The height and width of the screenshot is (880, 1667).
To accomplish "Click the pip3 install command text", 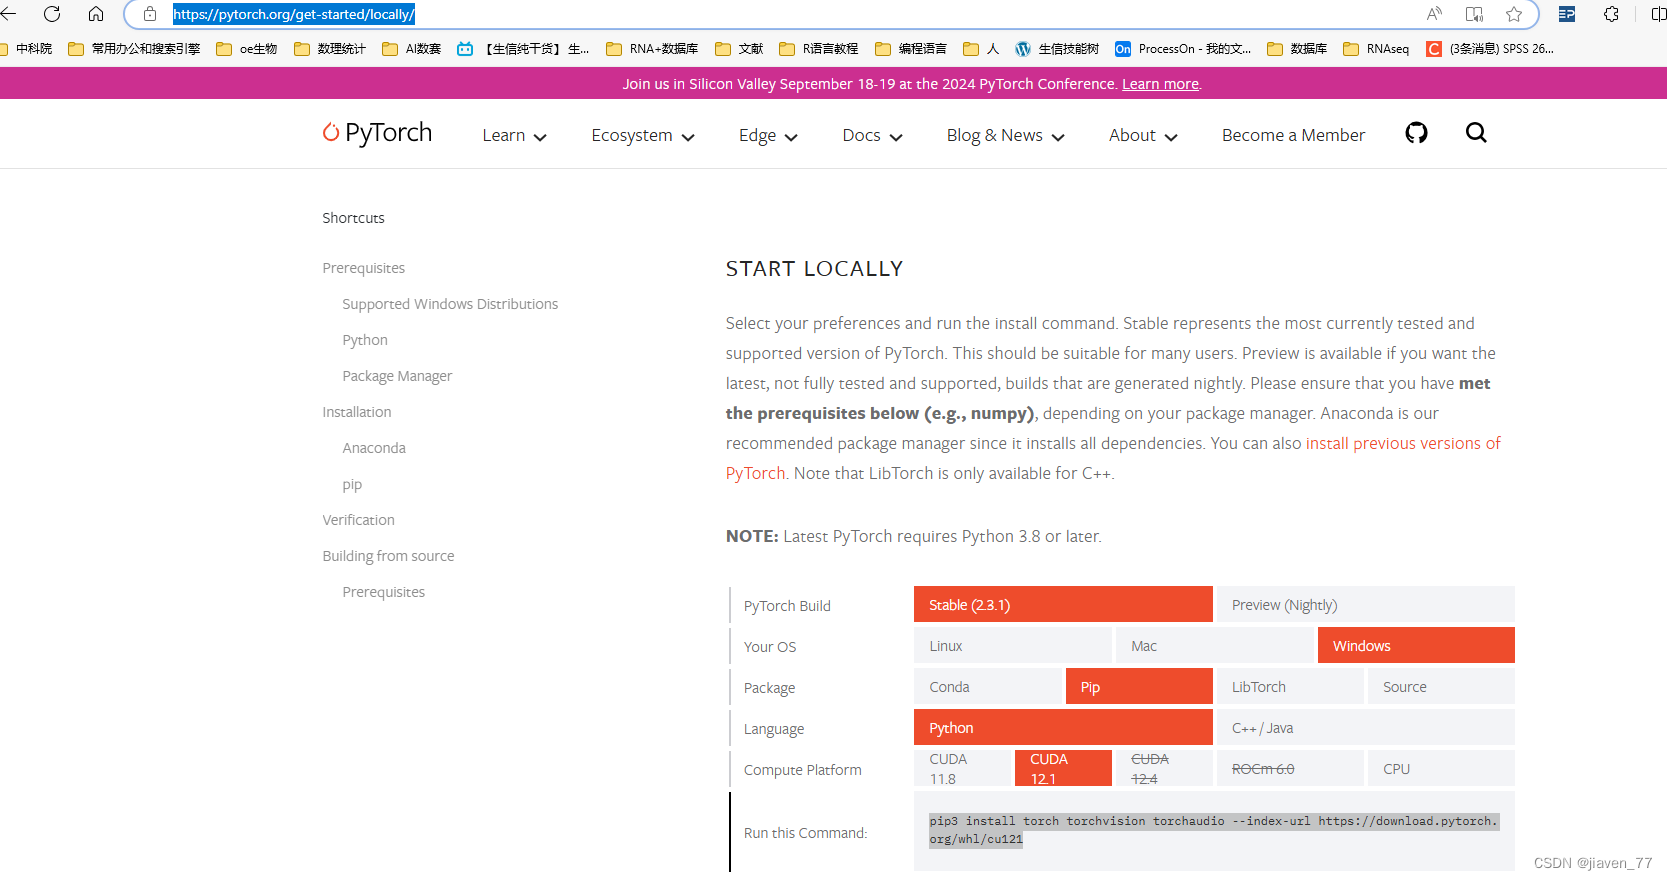I will click(1213, 830).
